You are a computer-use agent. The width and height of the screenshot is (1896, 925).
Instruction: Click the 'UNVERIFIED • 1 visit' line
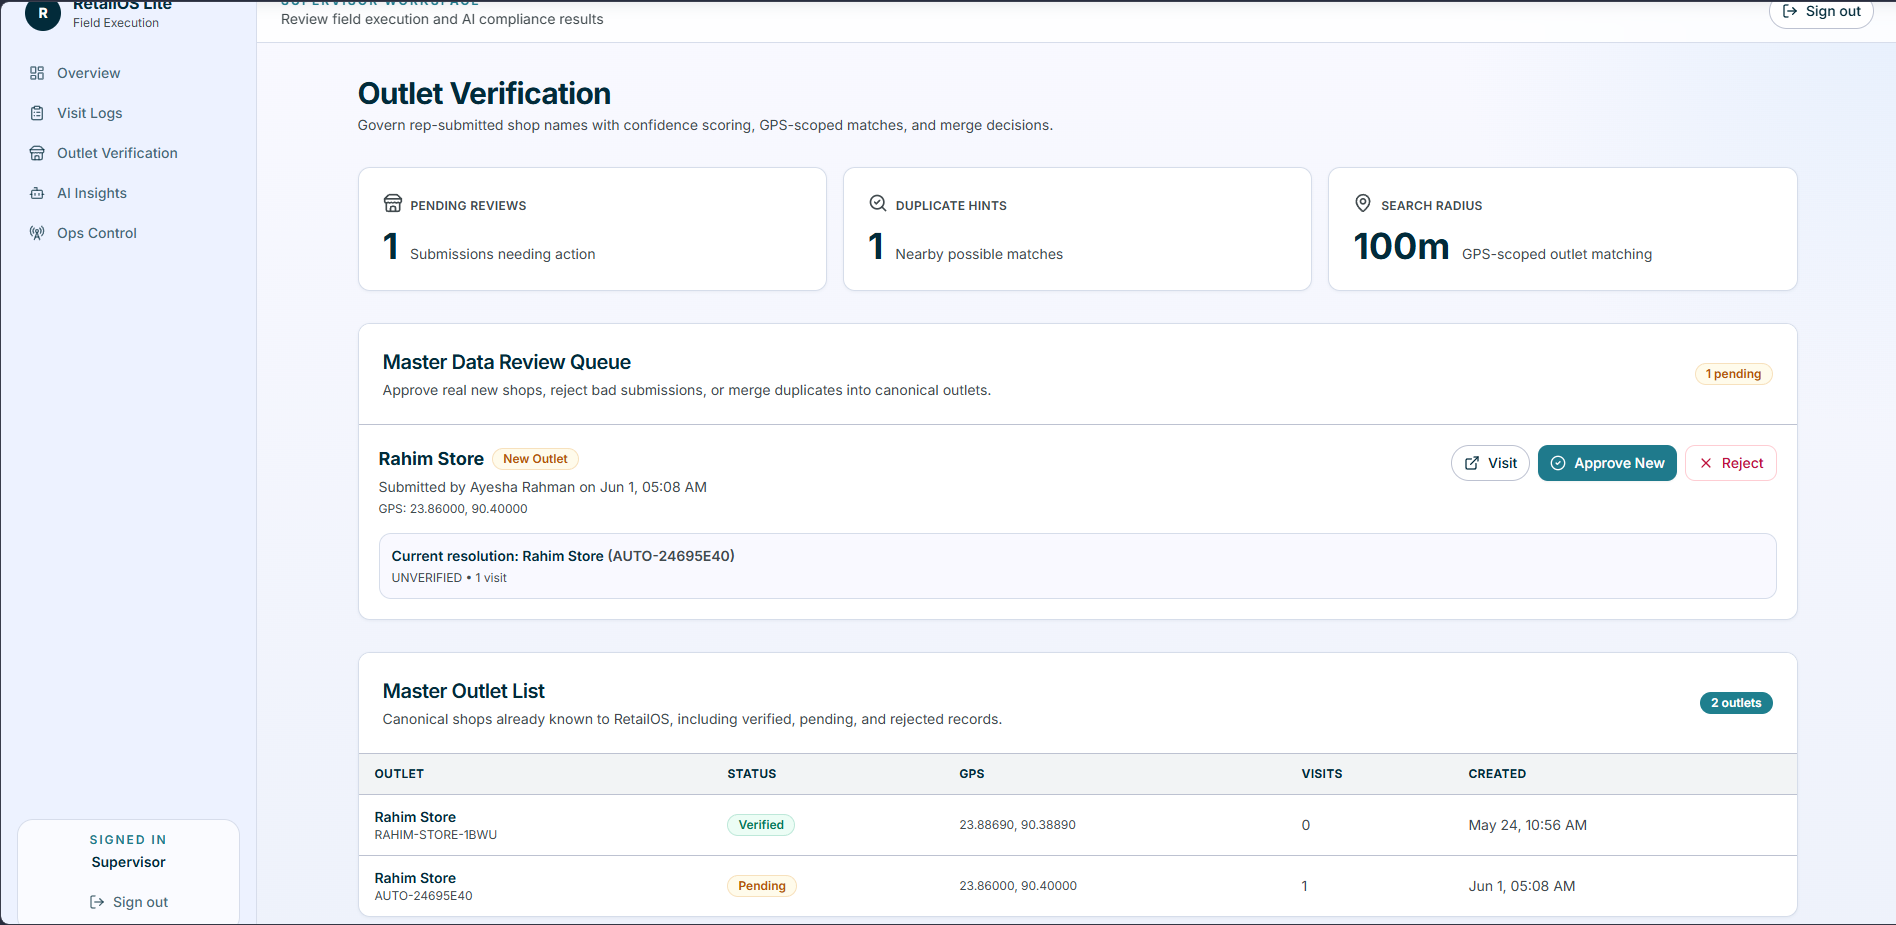[449, 578]
